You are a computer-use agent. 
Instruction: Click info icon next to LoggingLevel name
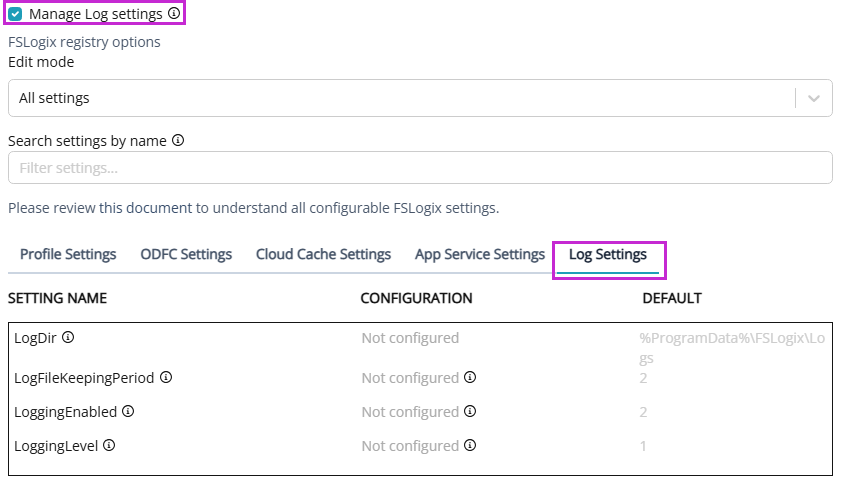(x=109, y=445)
